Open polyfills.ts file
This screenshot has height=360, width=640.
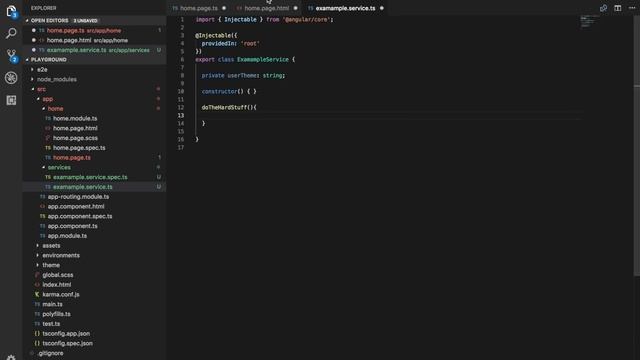(56, 314)
